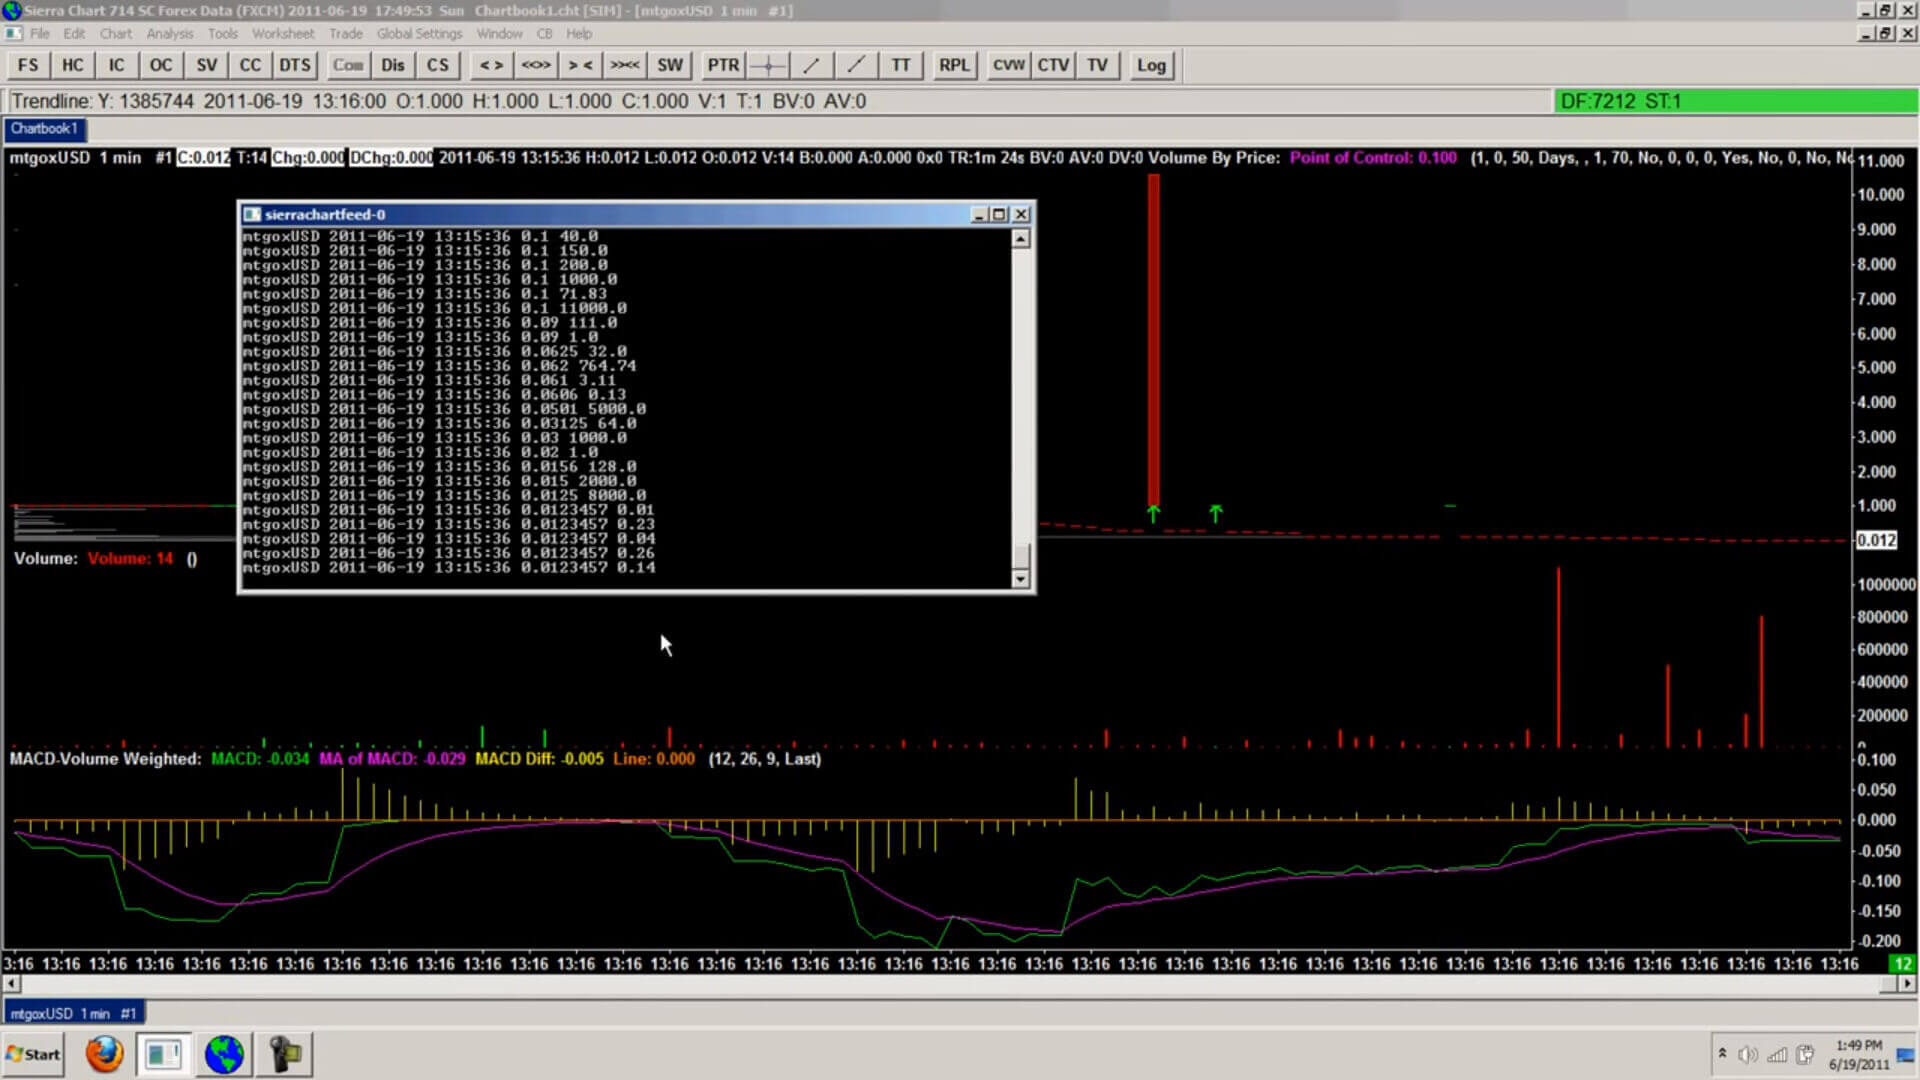Viewport: 1920px width, 1080px height.
Task: Click the compress bar spacing '> <' icon
Action: [x=580, y=65]
